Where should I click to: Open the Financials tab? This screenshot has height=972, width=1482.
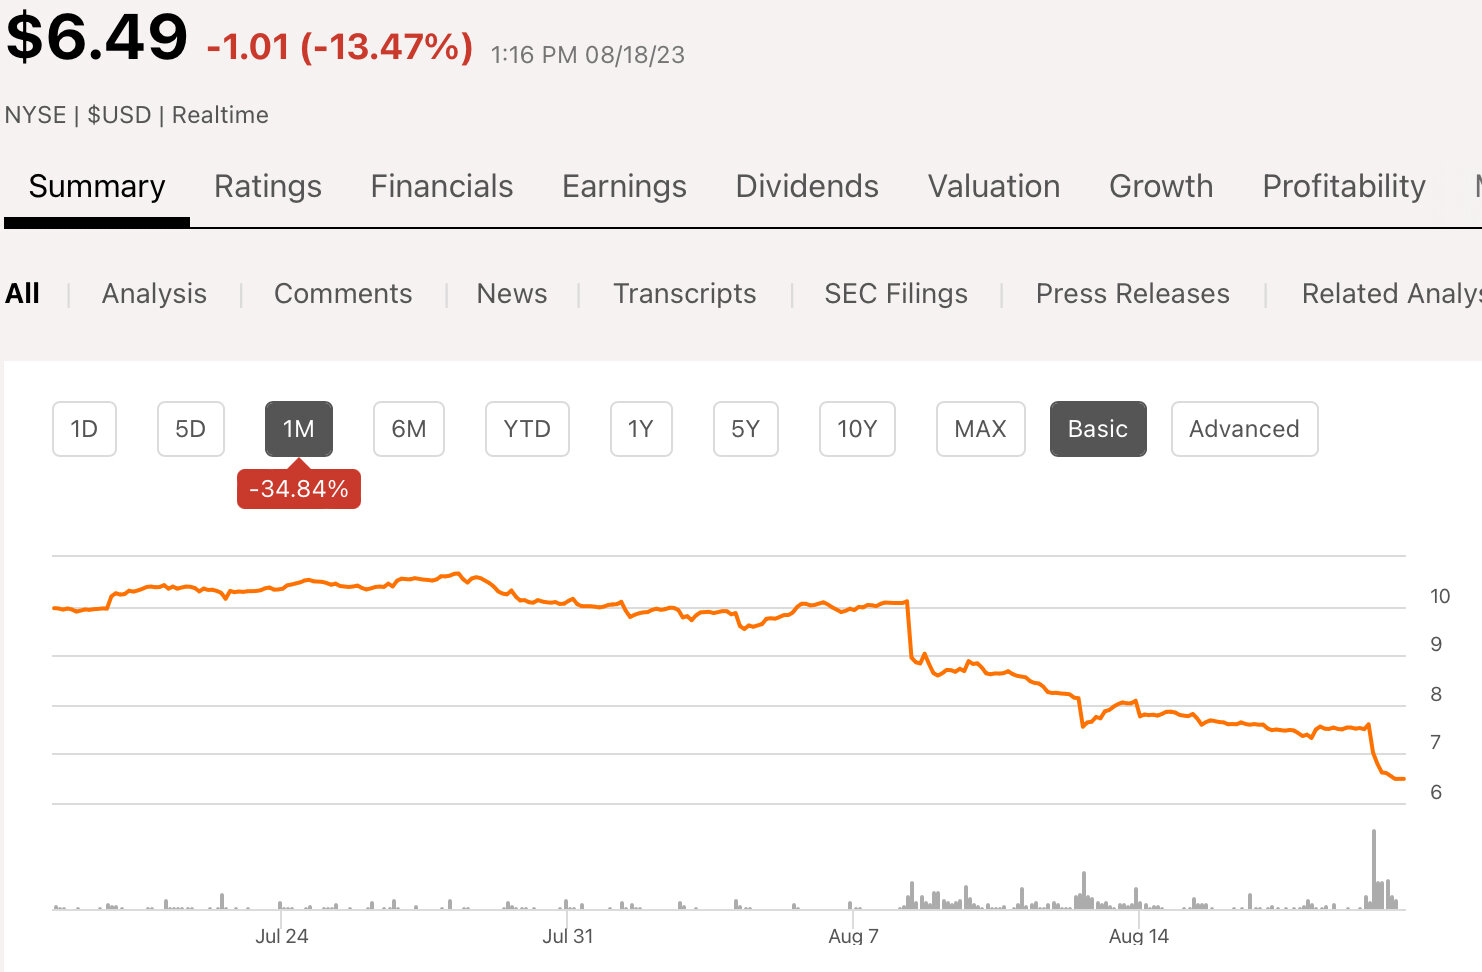click(x=441, y=187)
